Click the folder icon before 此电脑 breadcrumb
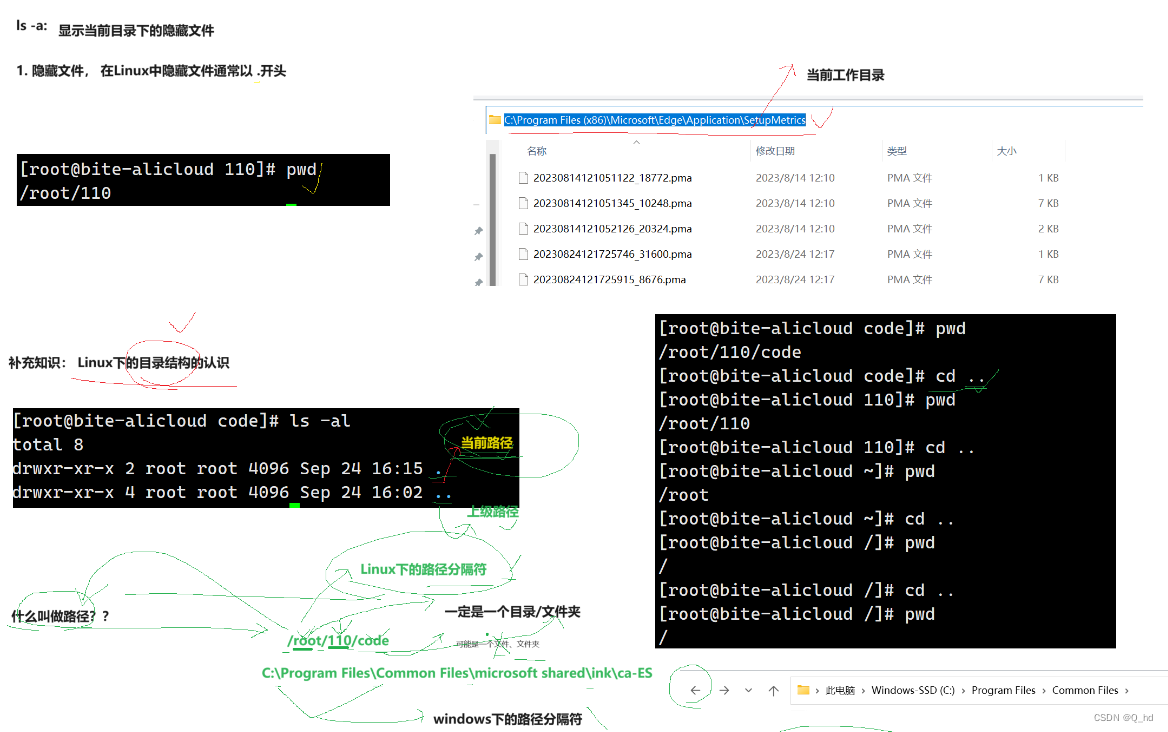 tap(803, 690)
